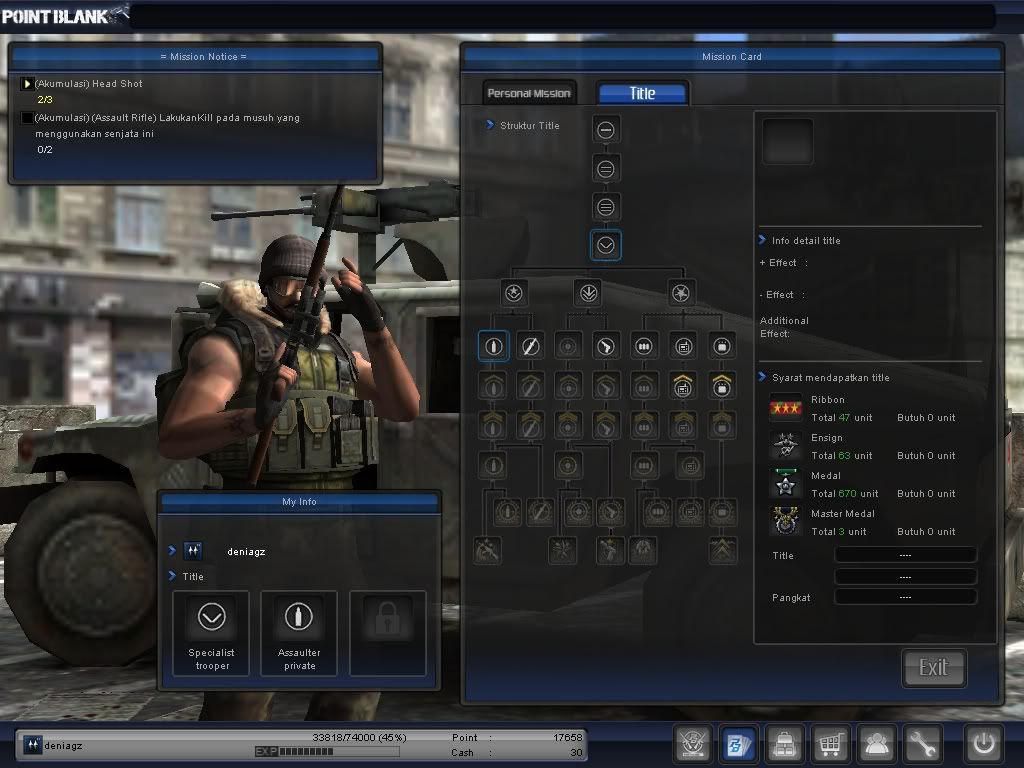Select the highlighted chevron trooper title icon
1024x768 pixels.
point(605,246)
